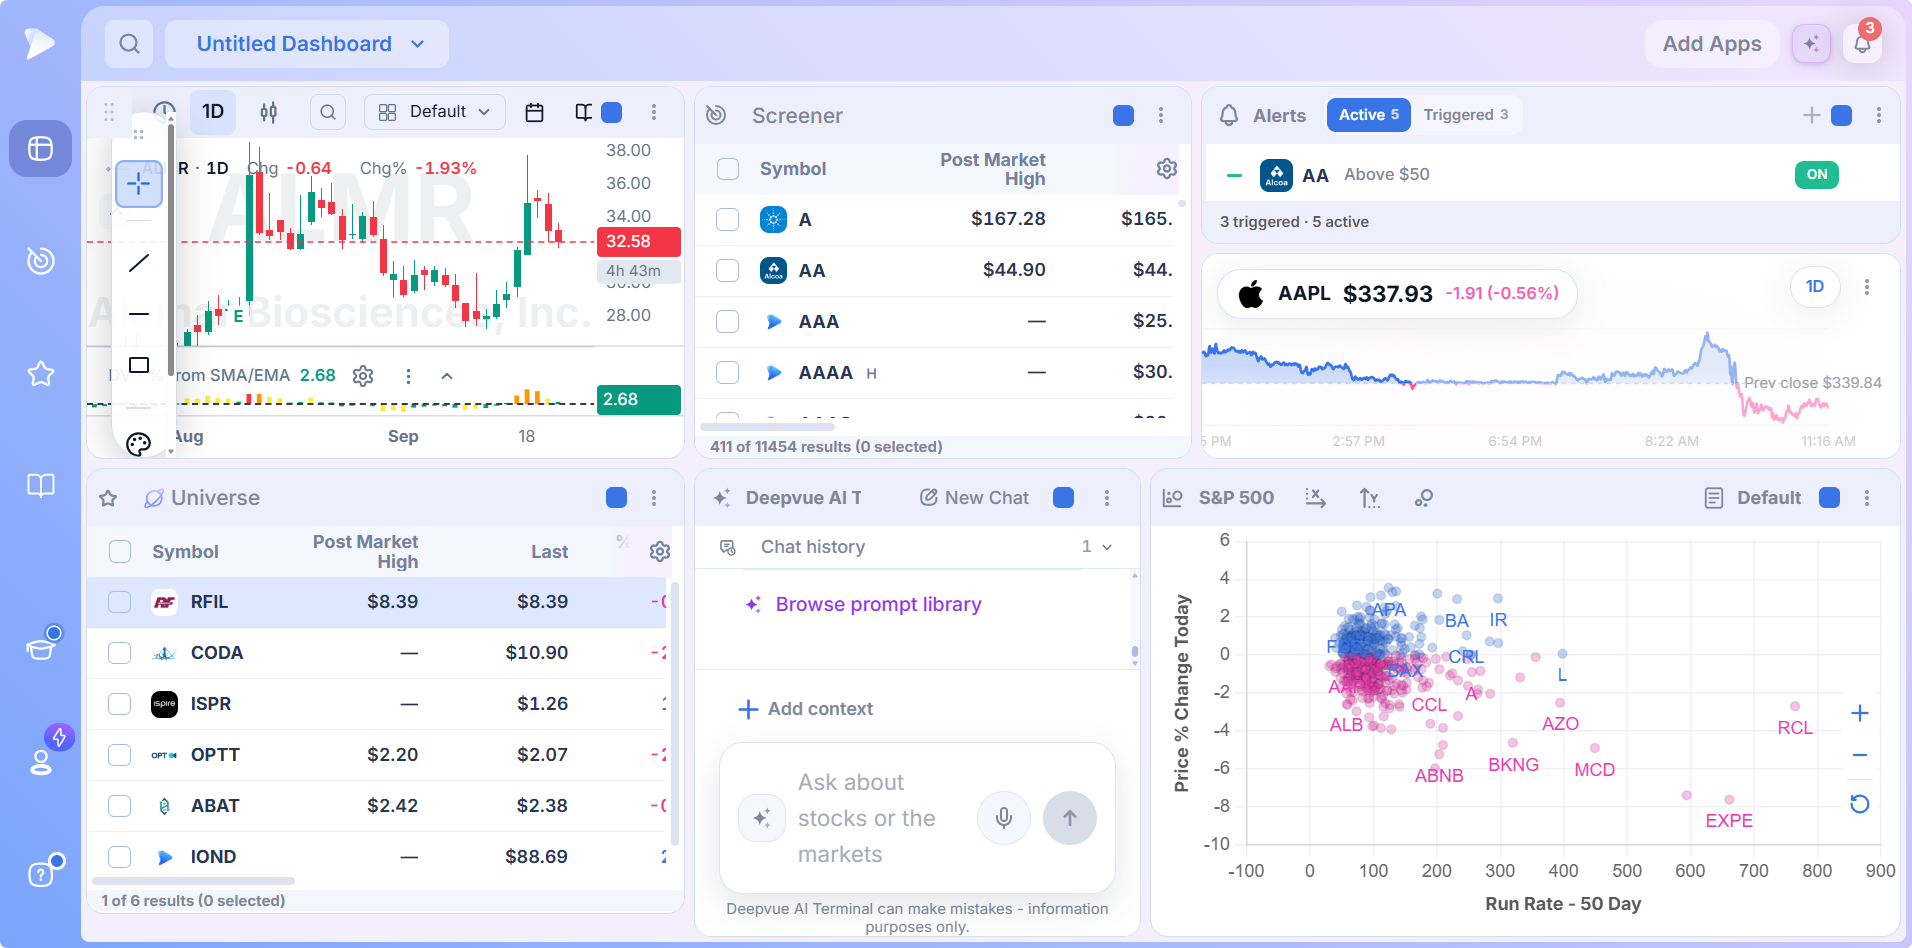This screenshot has height=948, width=1912.
Task: Open the Universe panel three-dot menu
Action: tap(654, 498)
